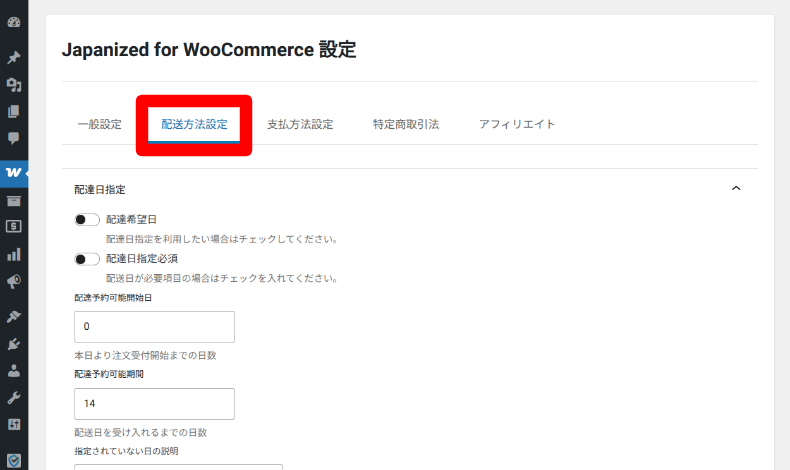Toggle the 配達希望日 switch
The height and width of the screenshot is (470, 790).
click(x=87, y=220)
